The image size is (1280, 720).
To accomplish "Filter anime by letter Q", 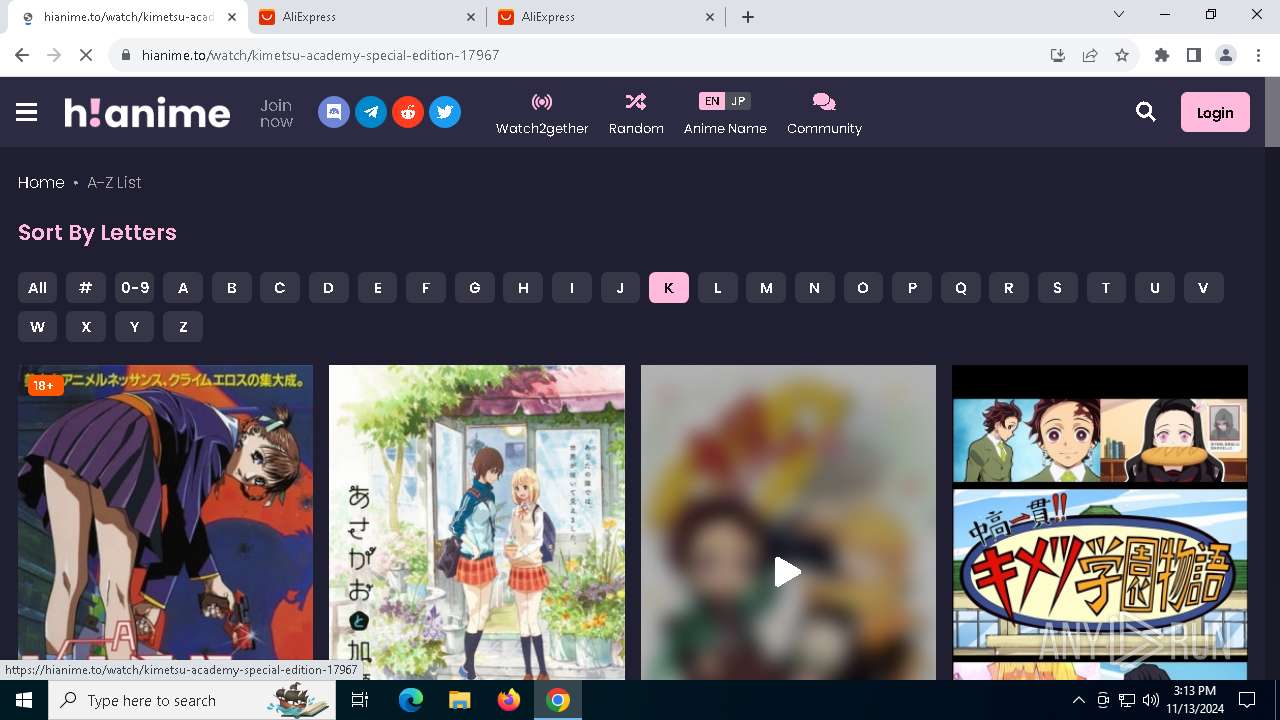I will (x=960, y=288).
